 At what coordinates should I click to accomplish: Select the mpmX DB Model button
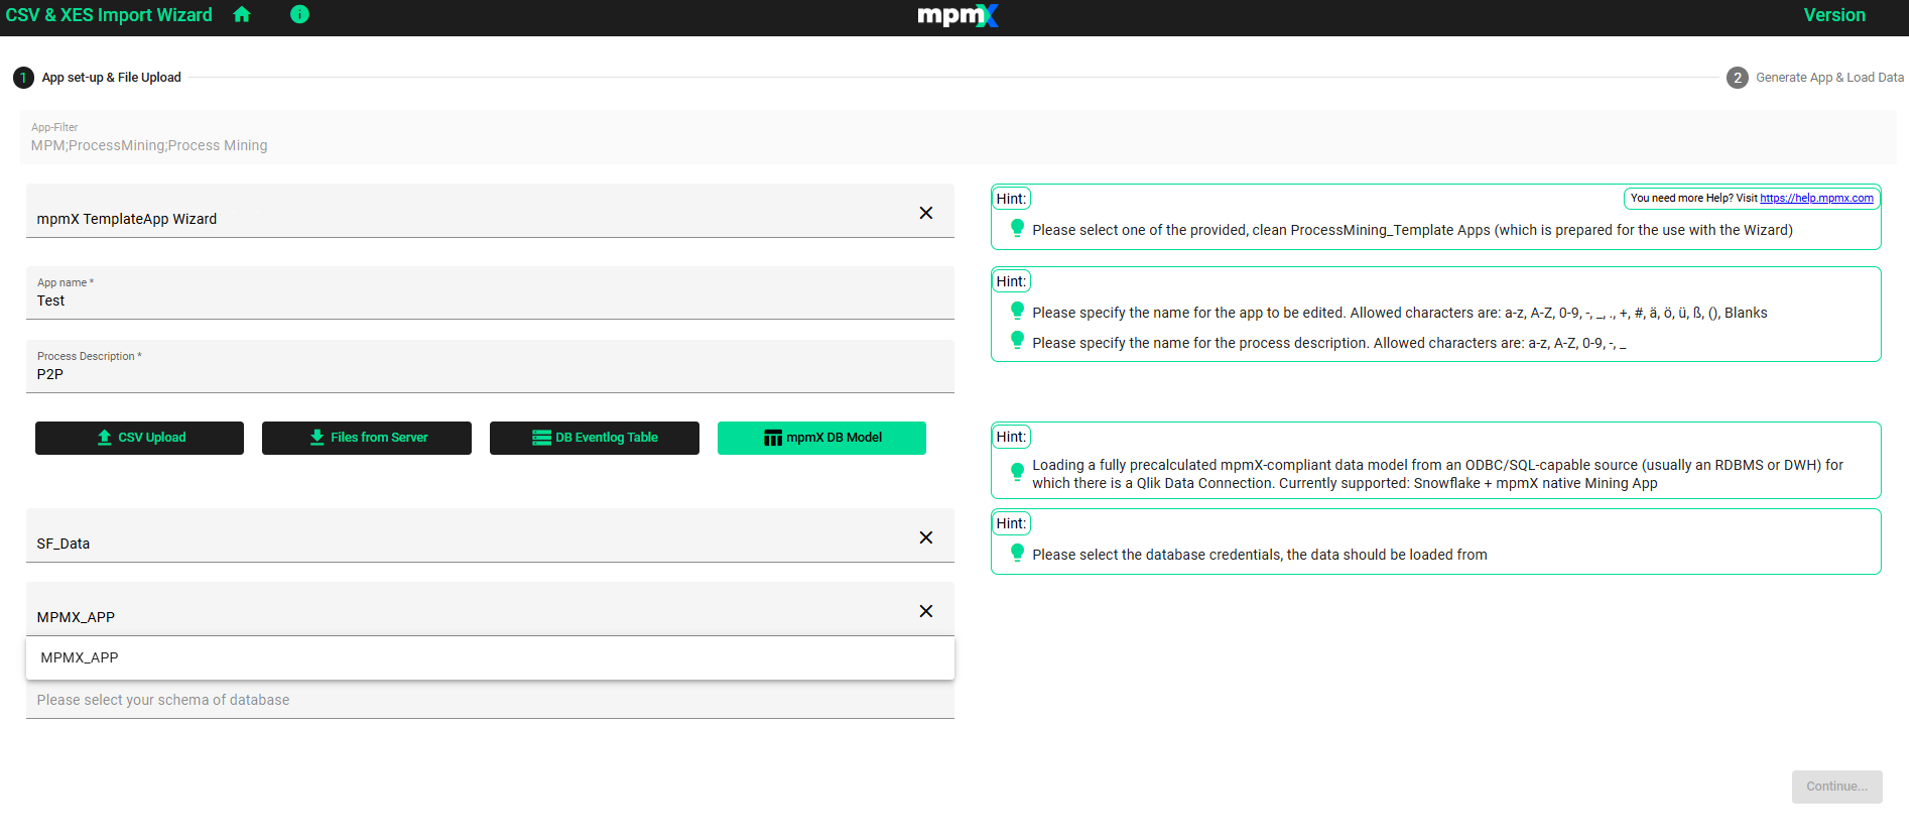pos(822,438)
